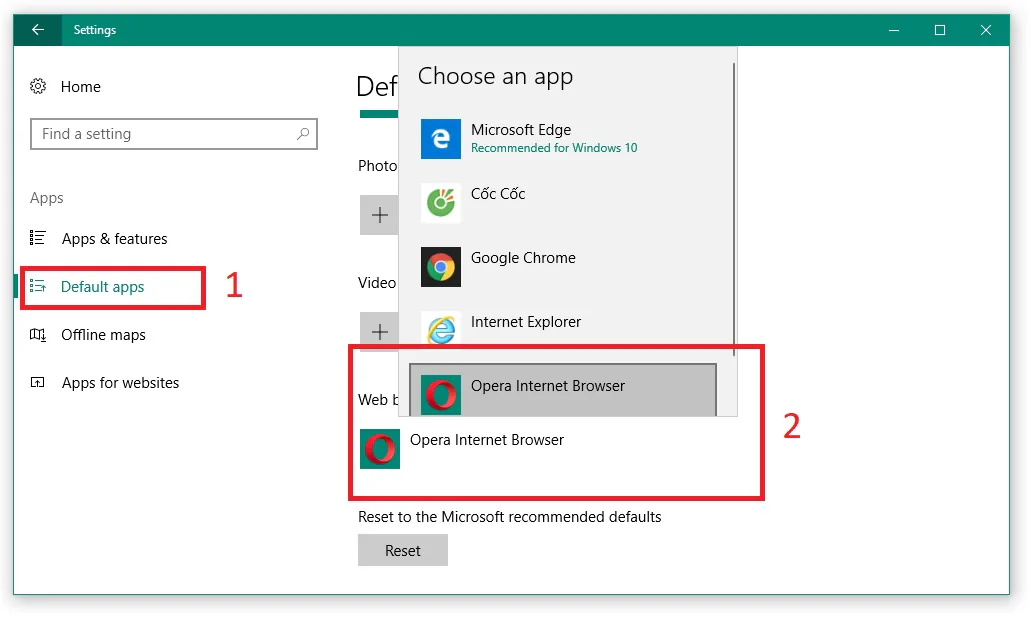The image size is (1031, 619).
Task: Click 'Recommended for Windows 10' text
Action: pos(554,148)
